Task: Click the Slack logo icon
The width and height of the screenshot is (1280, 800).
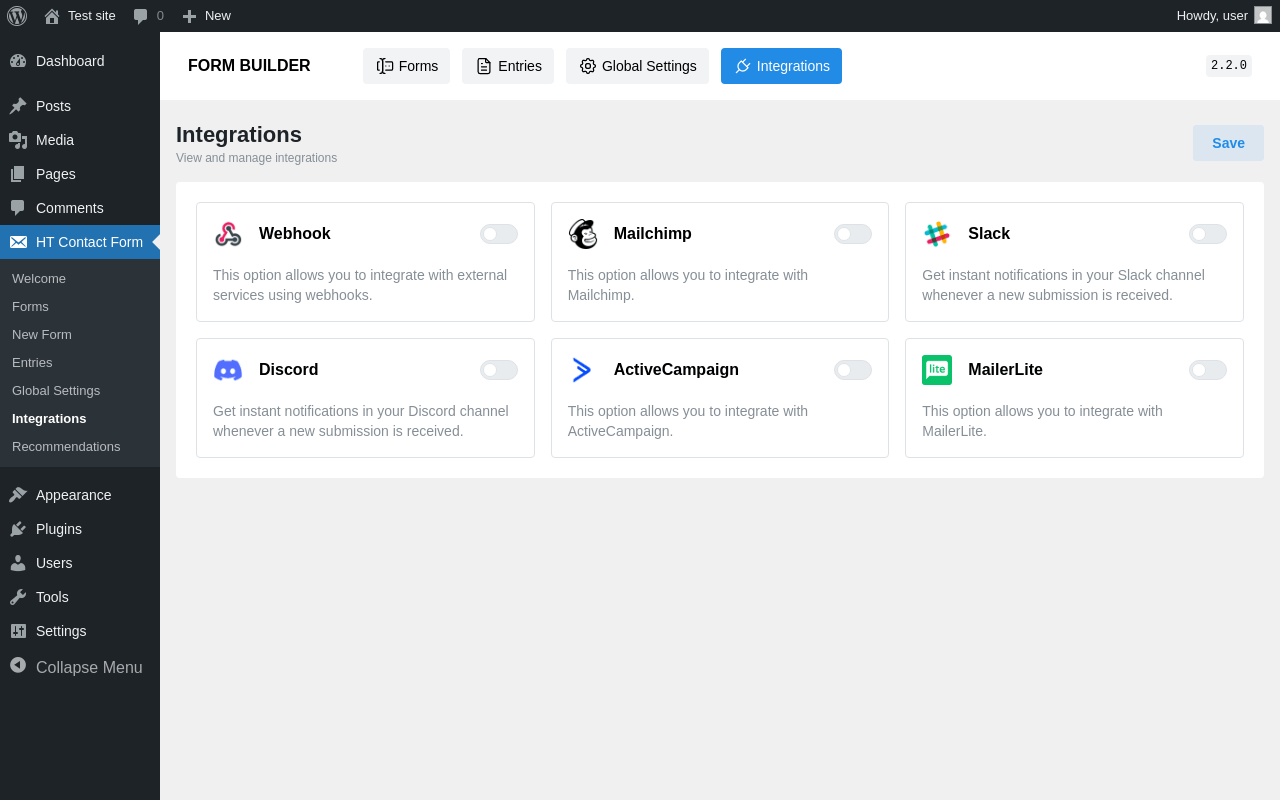Action: click(x=937, y=234)
